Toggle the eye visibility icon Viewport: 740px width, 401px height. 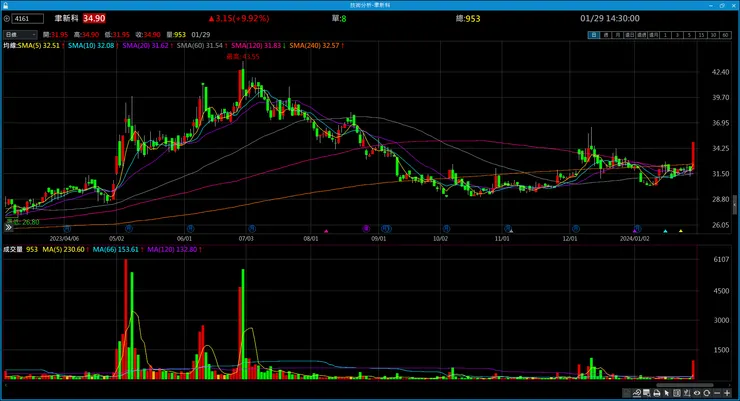point(697,393)
